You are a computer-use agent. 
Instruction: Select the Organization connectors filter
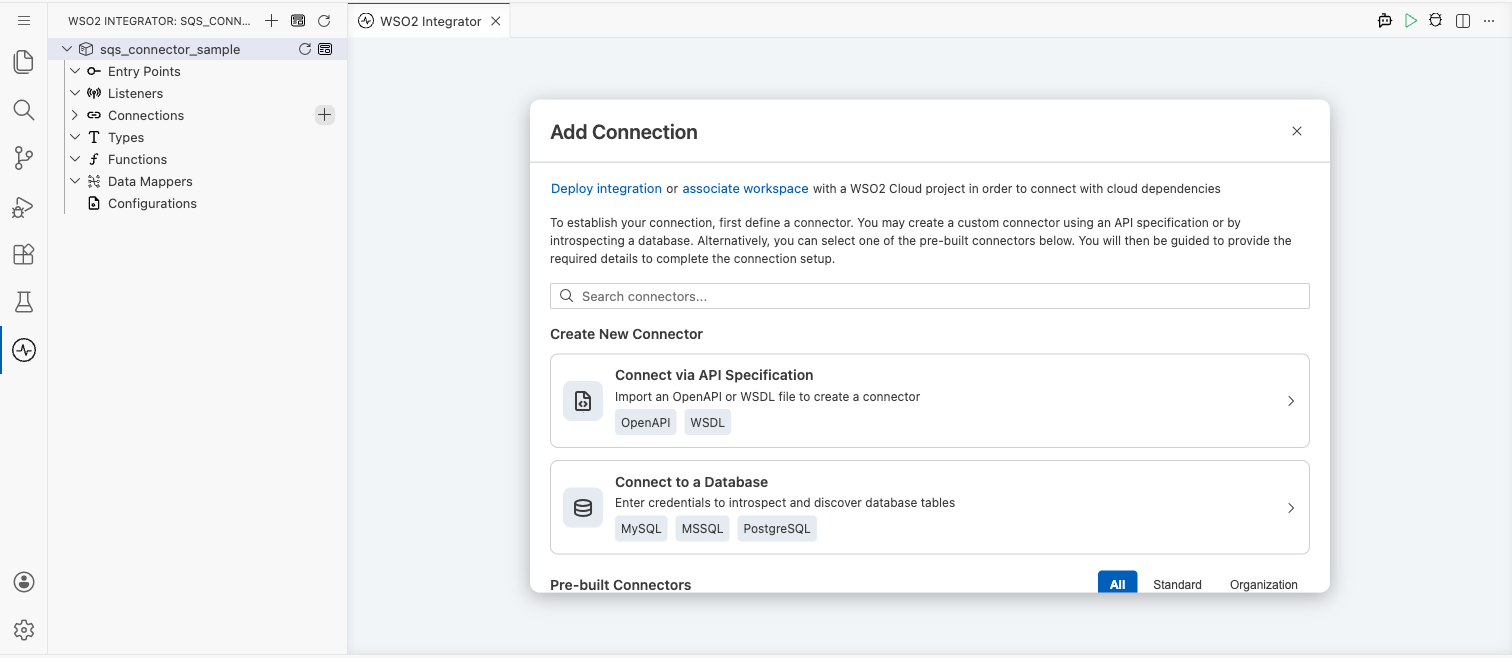pos(1264,584)
